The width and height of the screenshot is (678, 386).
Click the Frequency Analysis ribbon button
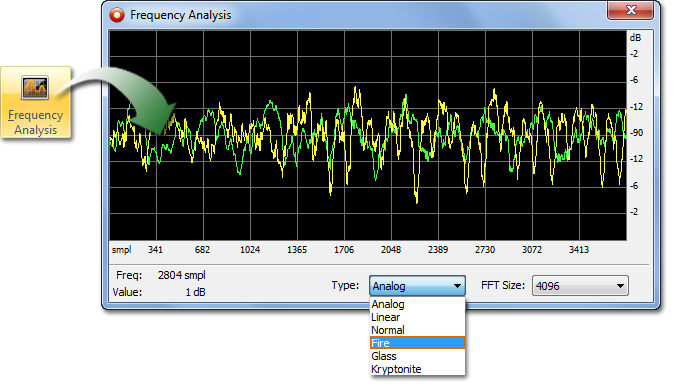pos(35,103)
